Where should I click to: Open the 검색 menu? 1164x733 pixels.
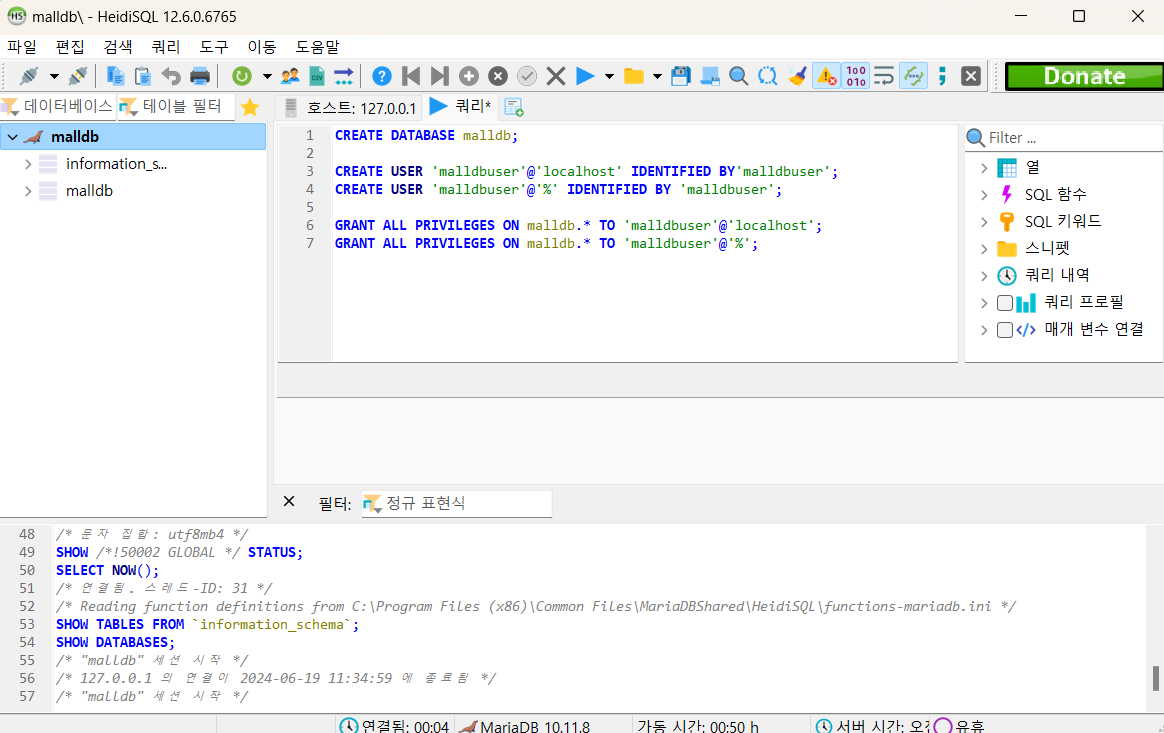click(118, 47)
